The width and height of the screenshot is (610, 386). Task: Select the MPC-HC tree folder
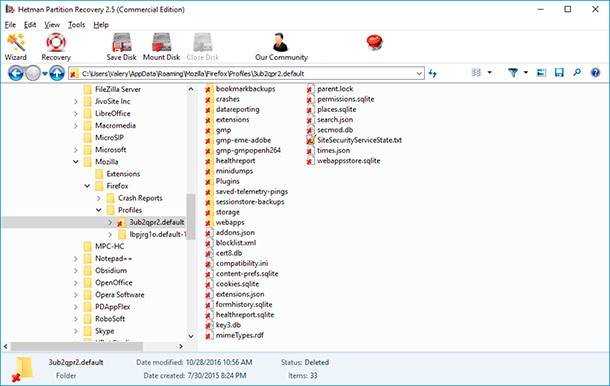click(x=104, y=247)
